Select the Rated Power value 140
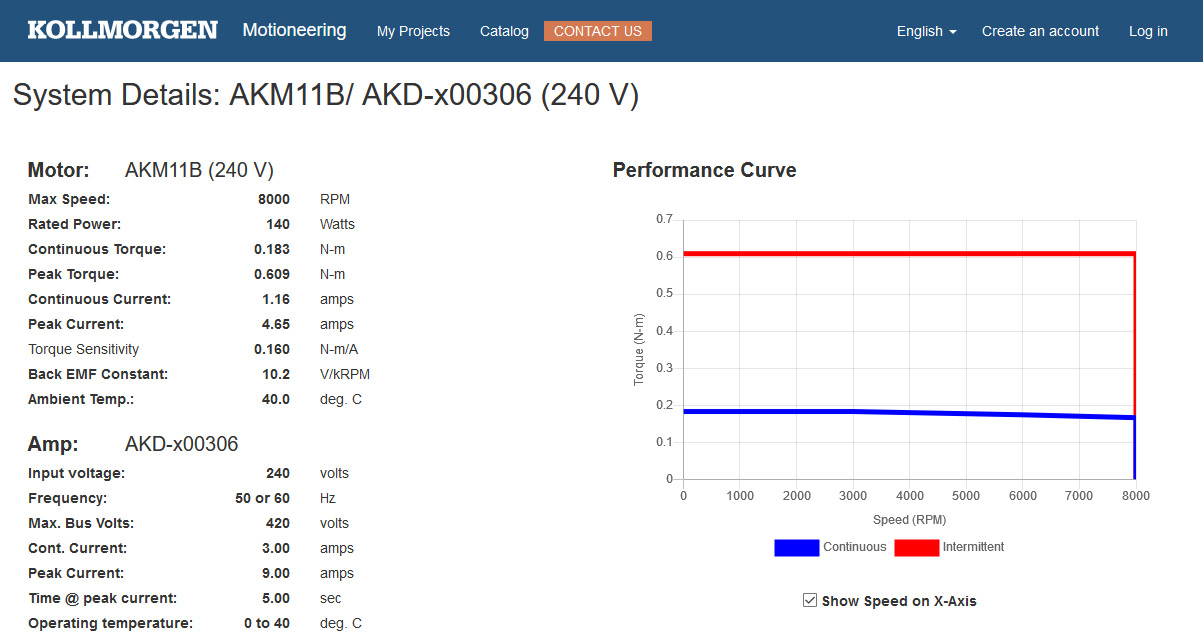Viewport: 1203px width, 635px height. tap(278, 224)
